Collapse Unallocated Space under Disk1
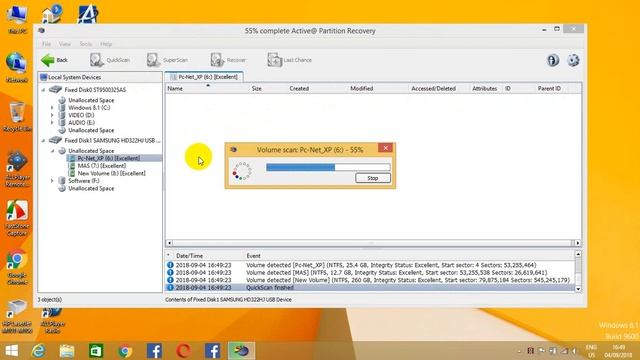The image size is (640, 360). 52,151
